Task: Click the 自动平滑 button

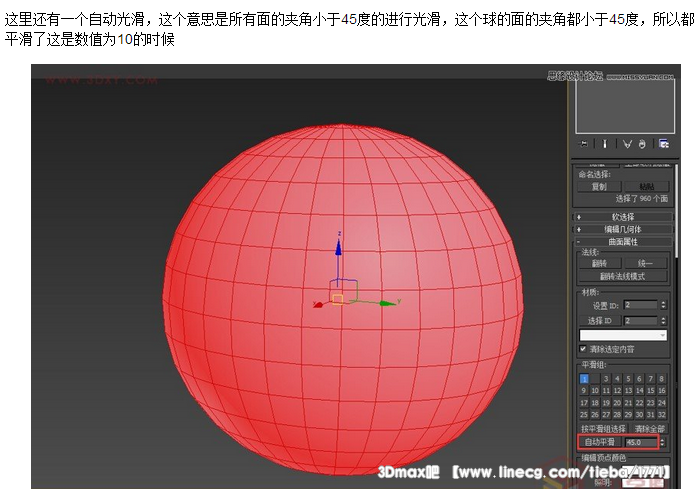Action: click(x=600, y=442)
